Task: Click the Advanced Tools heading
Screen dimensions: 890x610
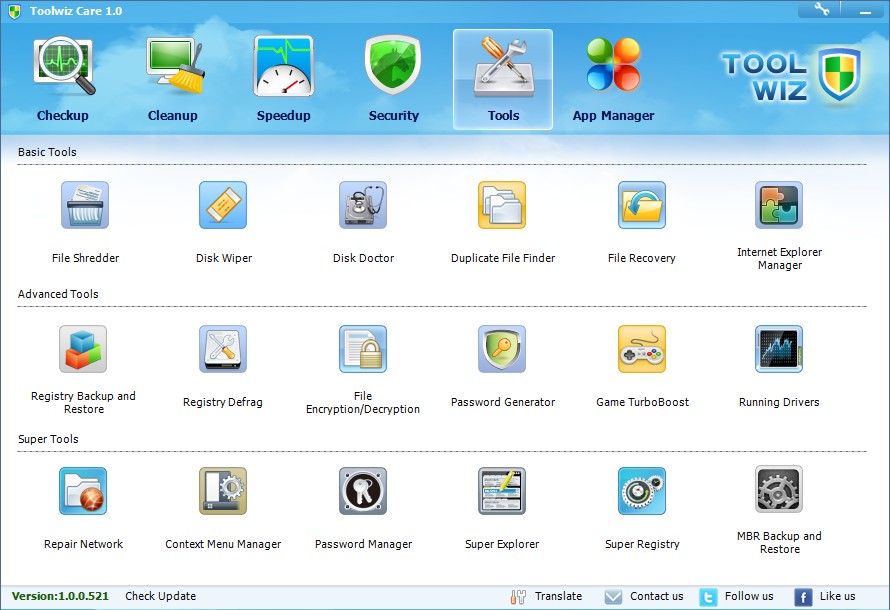Action: point(58,294)
